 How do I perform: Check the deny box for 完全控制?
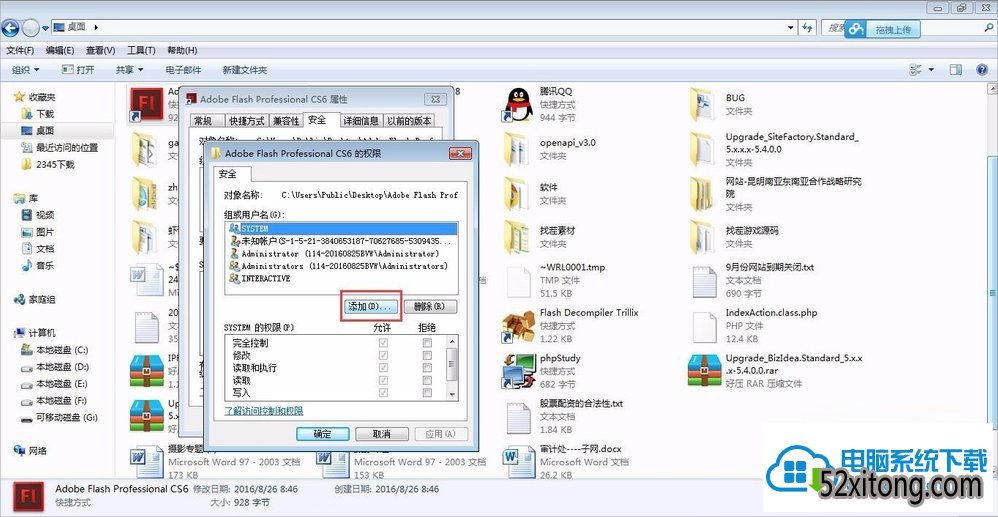point(427,343)
